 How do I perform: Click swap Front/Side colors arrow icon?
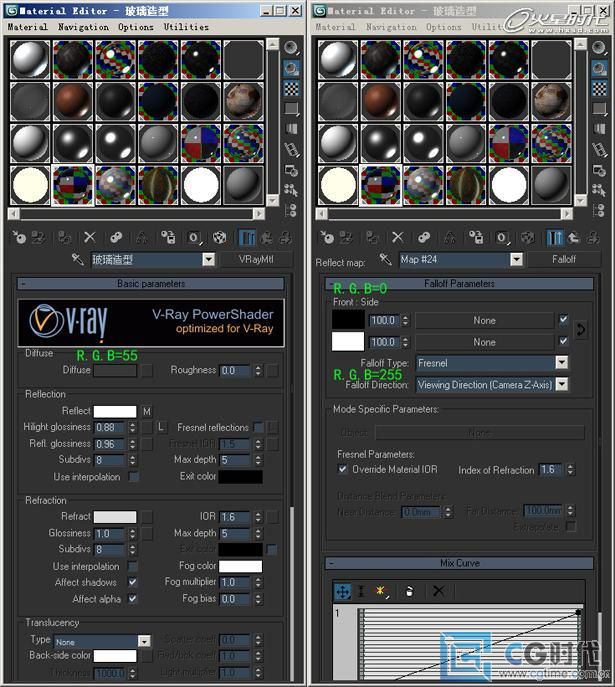[x=581, y=330]
